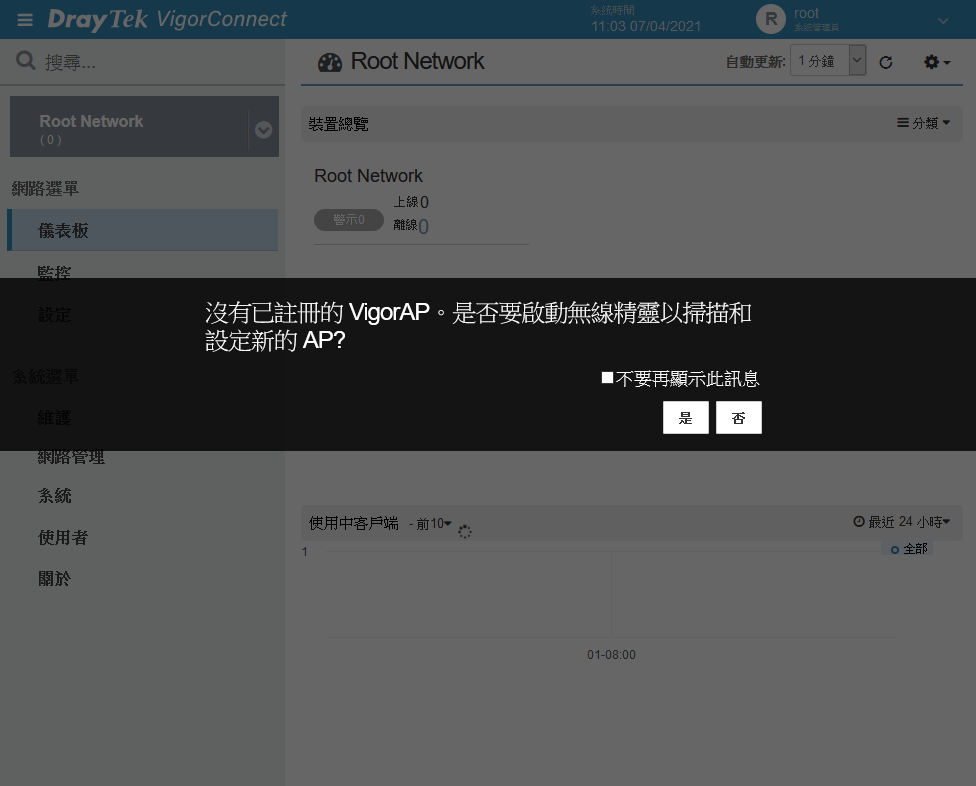Click the search magnifier icon
Viewport: 976px width, 786px height.
(x=26, y=62)
